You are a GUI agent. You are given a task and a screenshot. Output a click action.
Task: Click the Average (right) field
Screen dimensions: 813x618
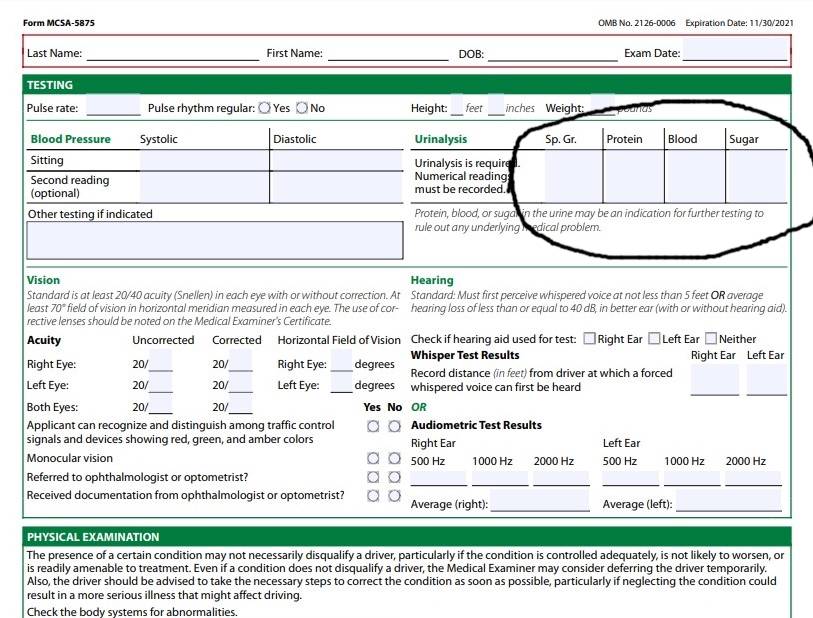tap(540, 501)
